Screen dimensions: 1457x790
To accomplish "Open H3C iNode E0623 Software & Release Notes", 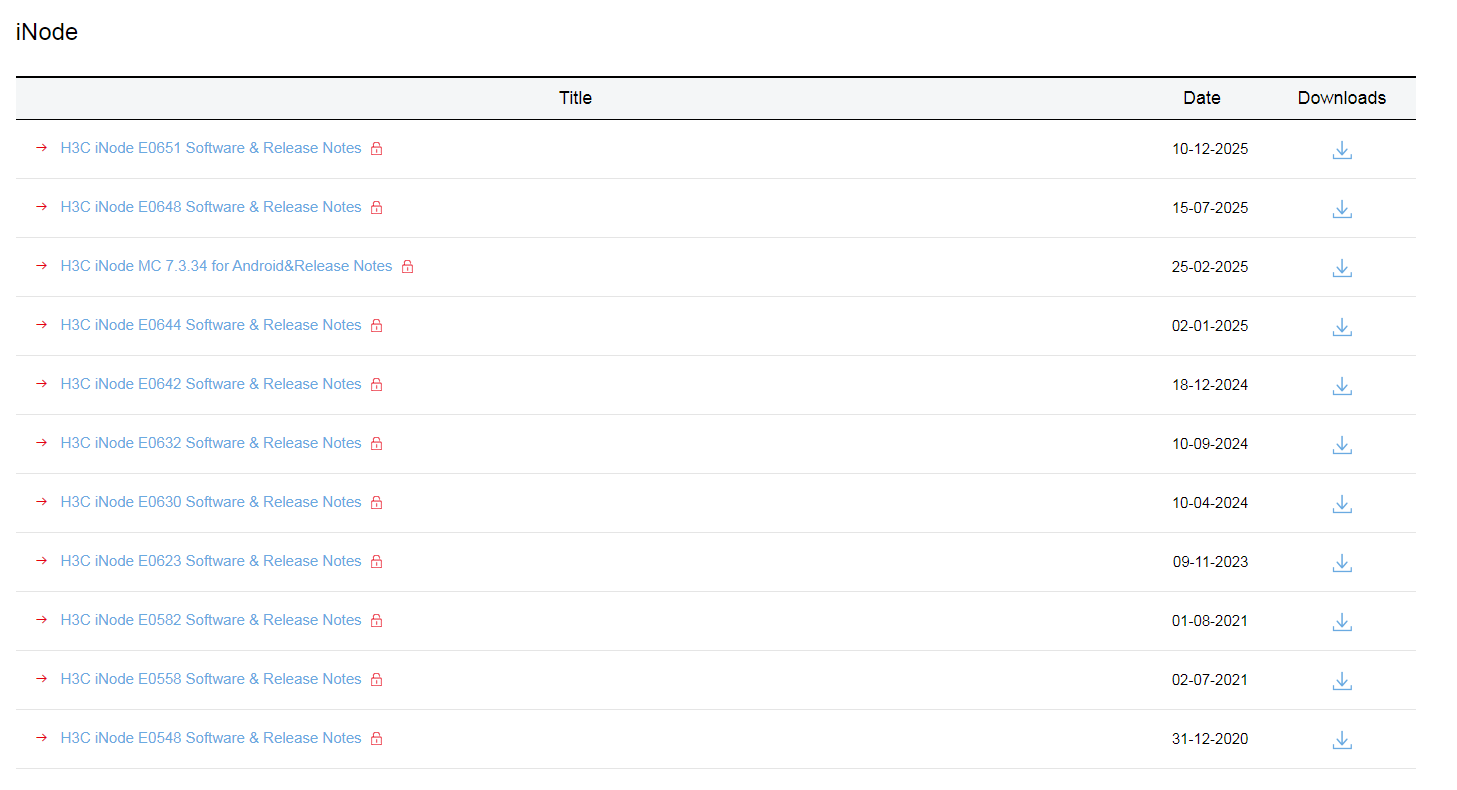I will [211, 561].
